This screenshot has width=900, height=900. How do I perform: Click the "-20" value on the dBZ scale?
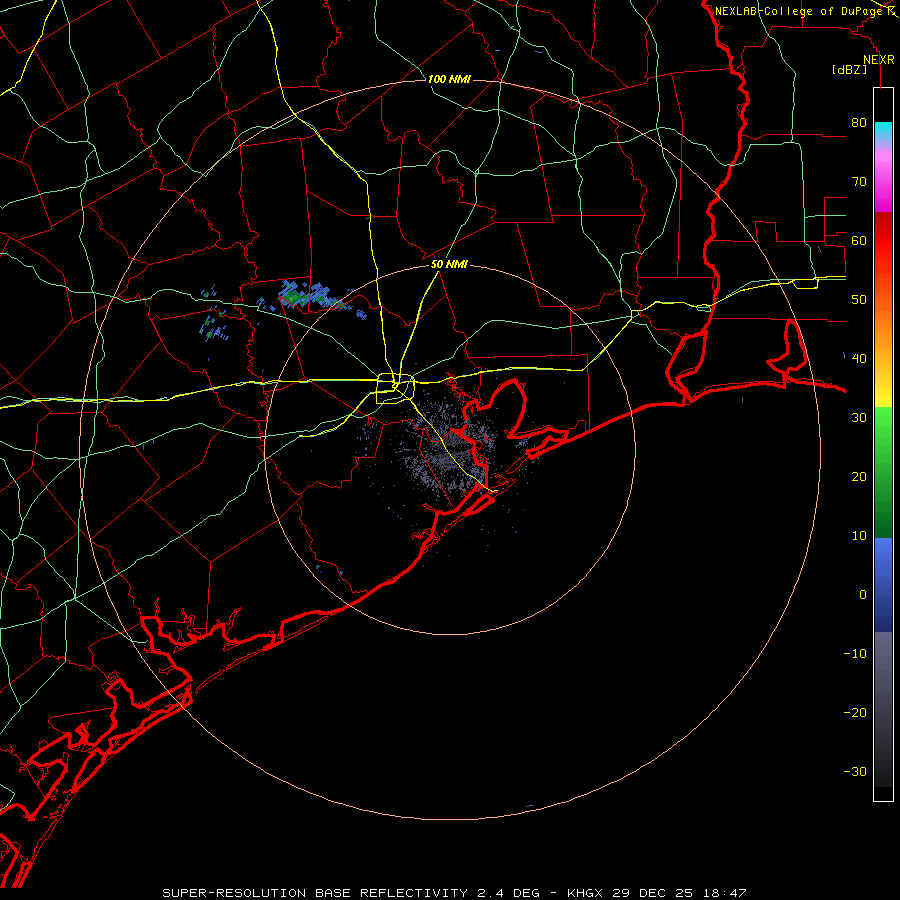click(x=855, y=712)
